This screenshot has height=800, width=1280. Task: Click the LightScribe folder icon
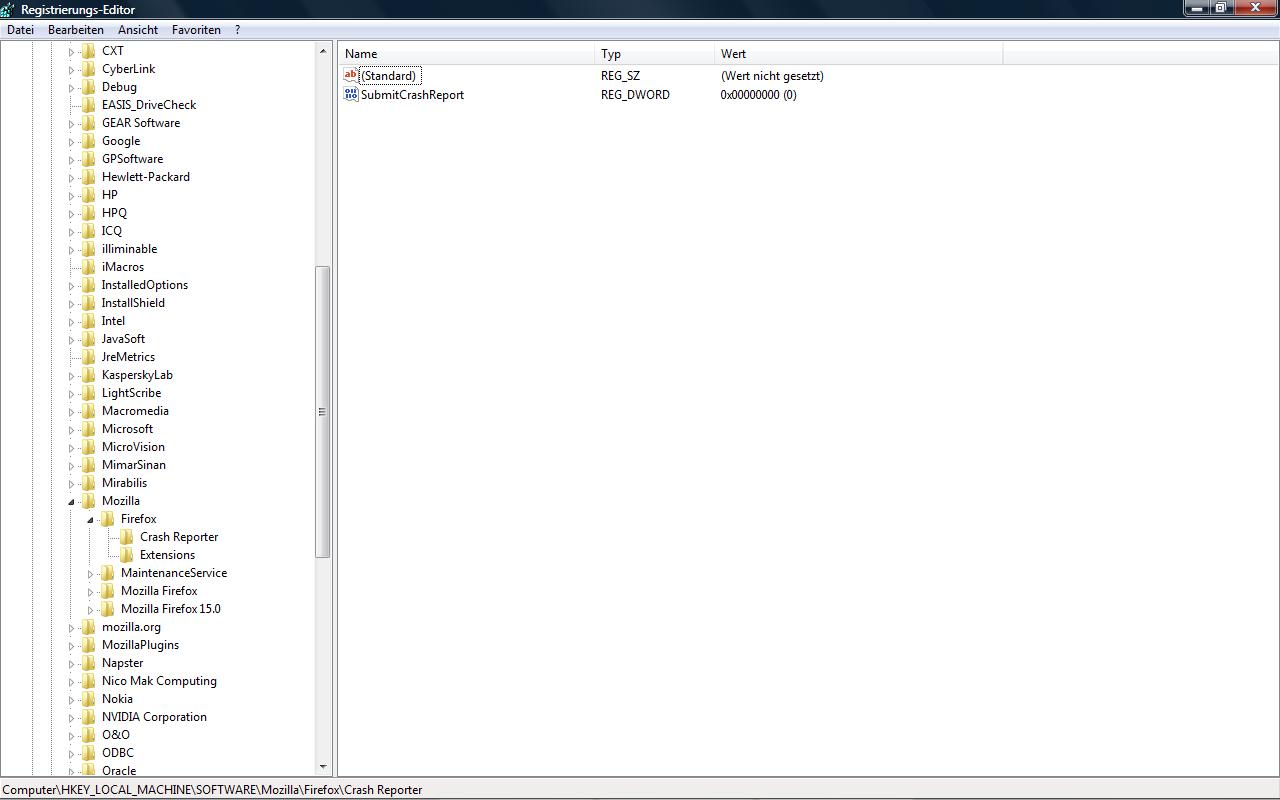tap(89, 393)
